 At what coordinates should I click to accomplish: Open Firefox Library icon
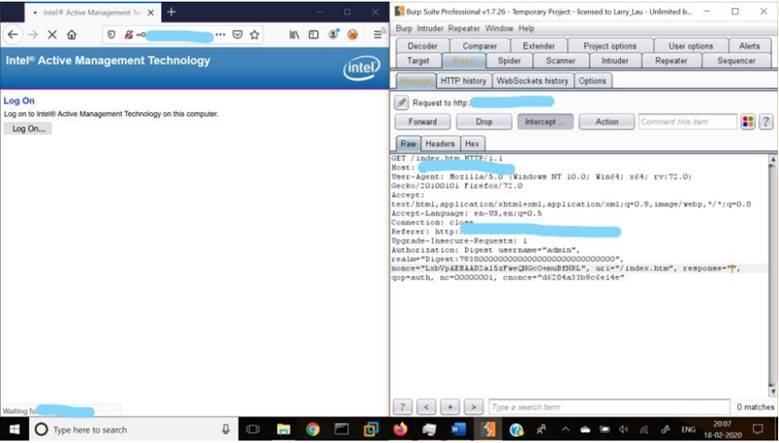click(x=294, y=34)
